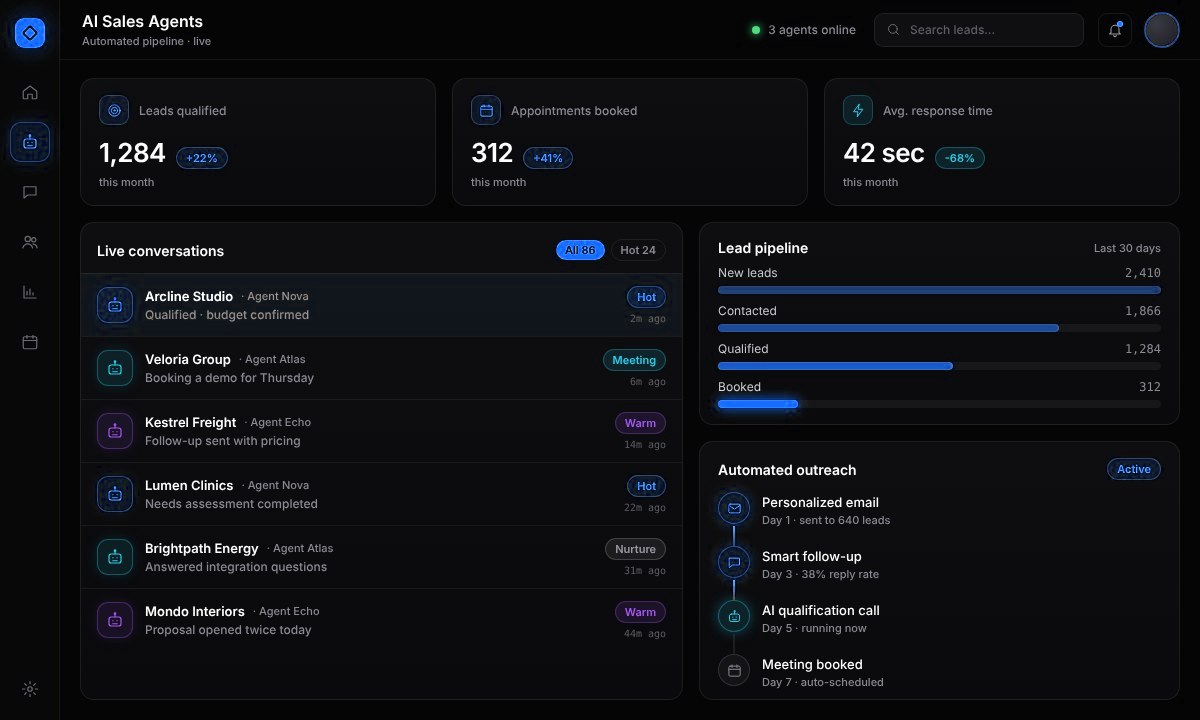The height and width of the screenshot is (720, 1200).
Task: Click the notifications bell icon
Action: point(1115,30)
